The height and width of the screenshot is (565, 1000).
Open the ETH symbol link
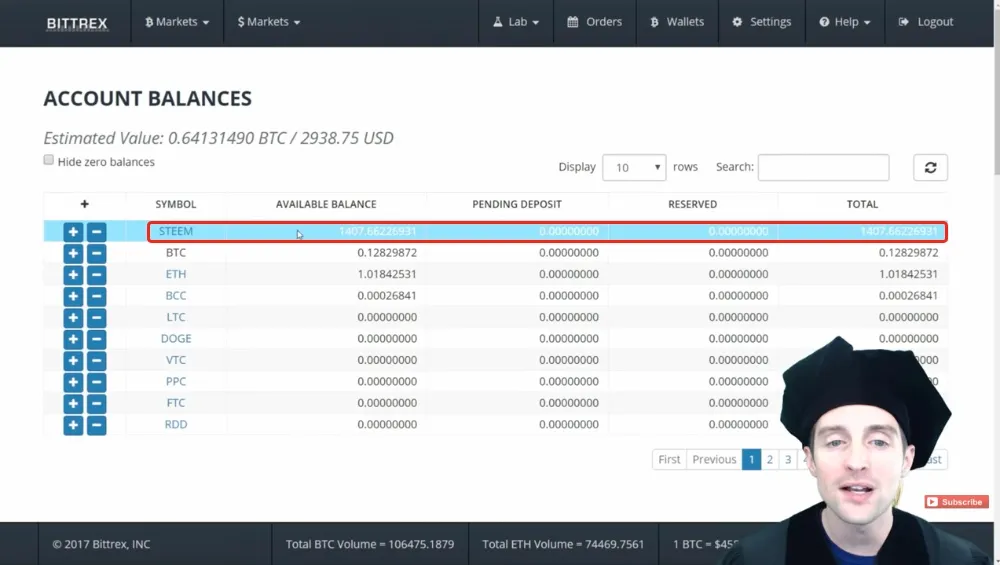pos(176,274)
